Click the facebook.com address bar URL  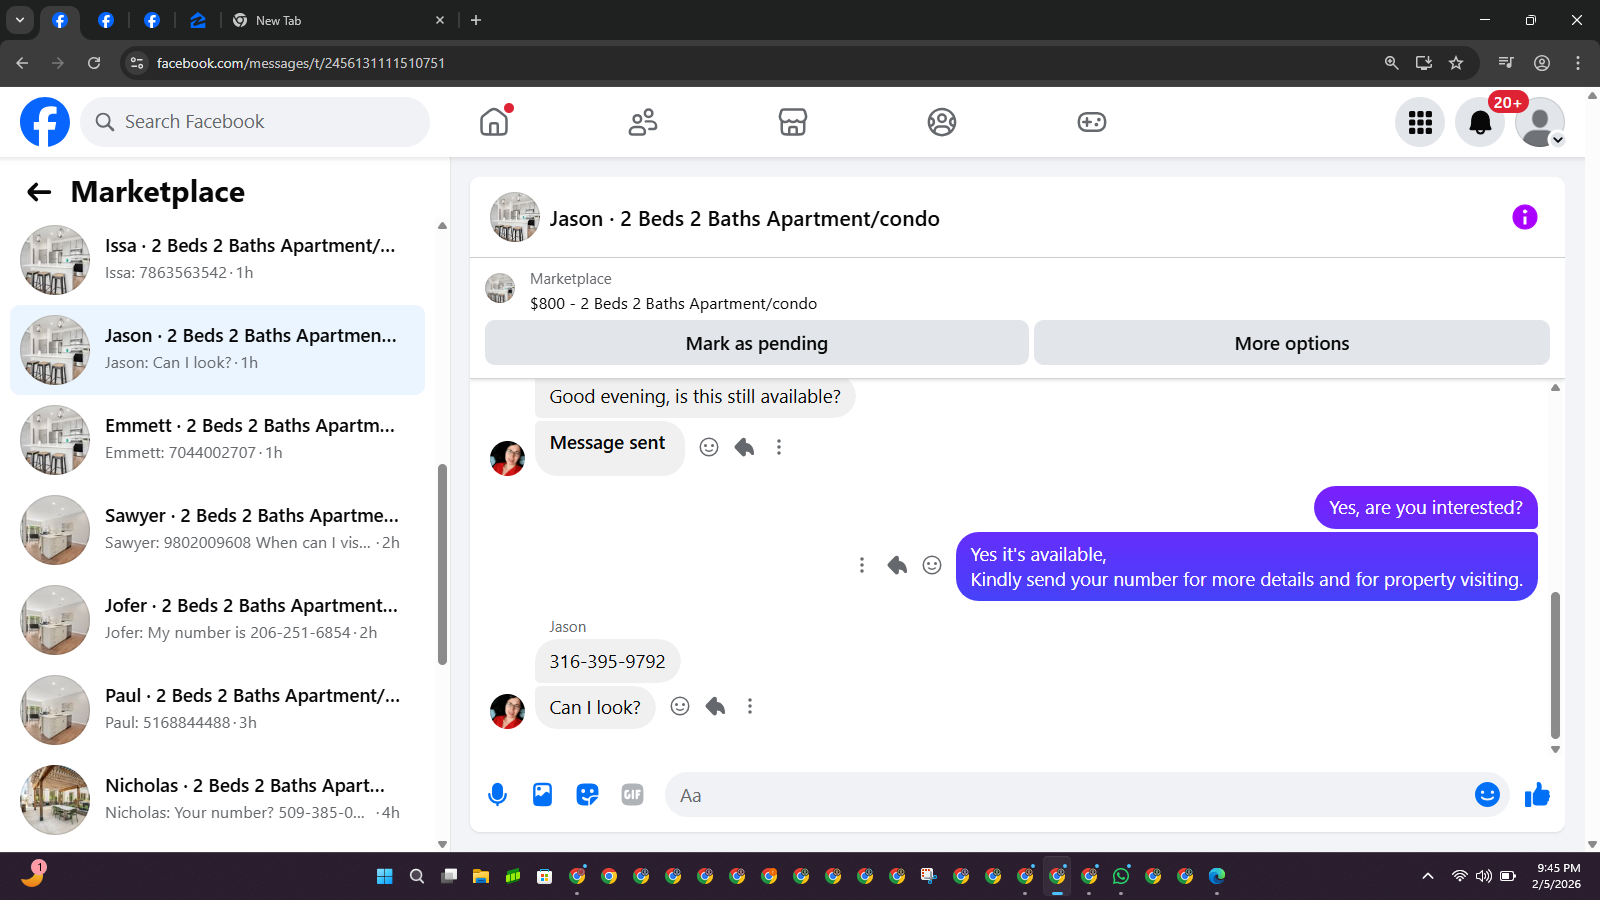(x=301, y=63)
